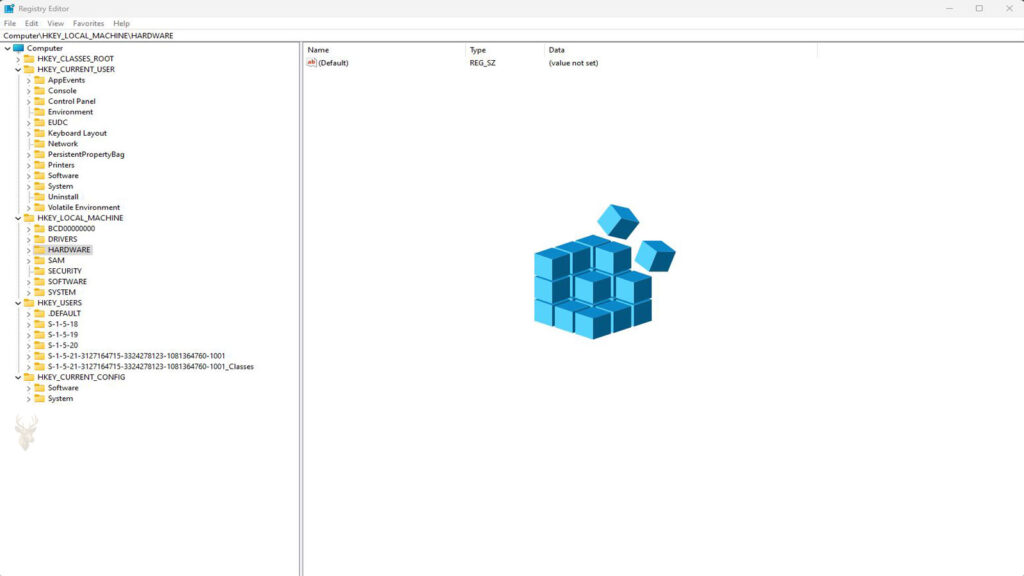
Task: Select Software under HKEY_CURRENT_CONFIG
Action: pos(63,388)
